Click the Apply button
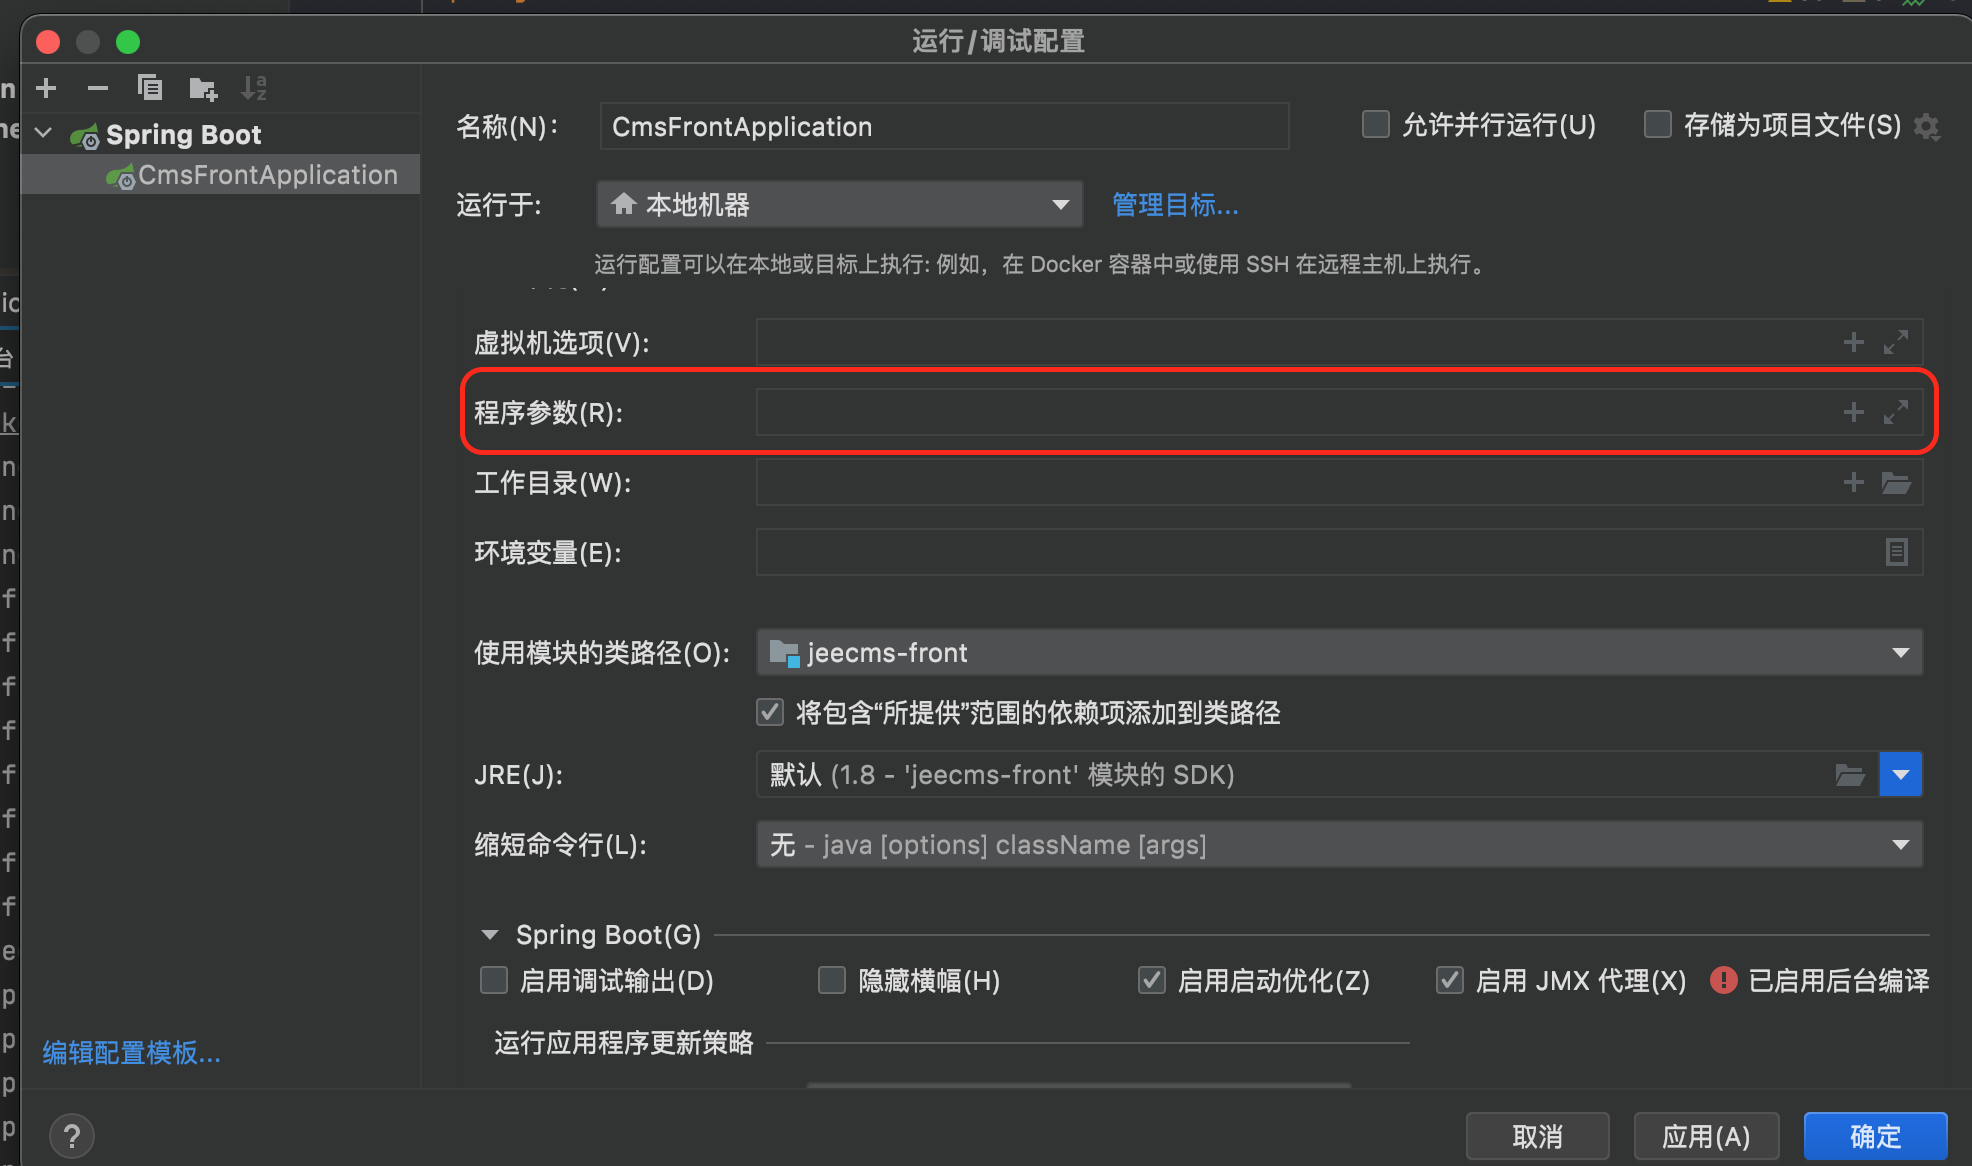Image resolution: width=1972 pixels, height=1166 pixels. 1705,1136
